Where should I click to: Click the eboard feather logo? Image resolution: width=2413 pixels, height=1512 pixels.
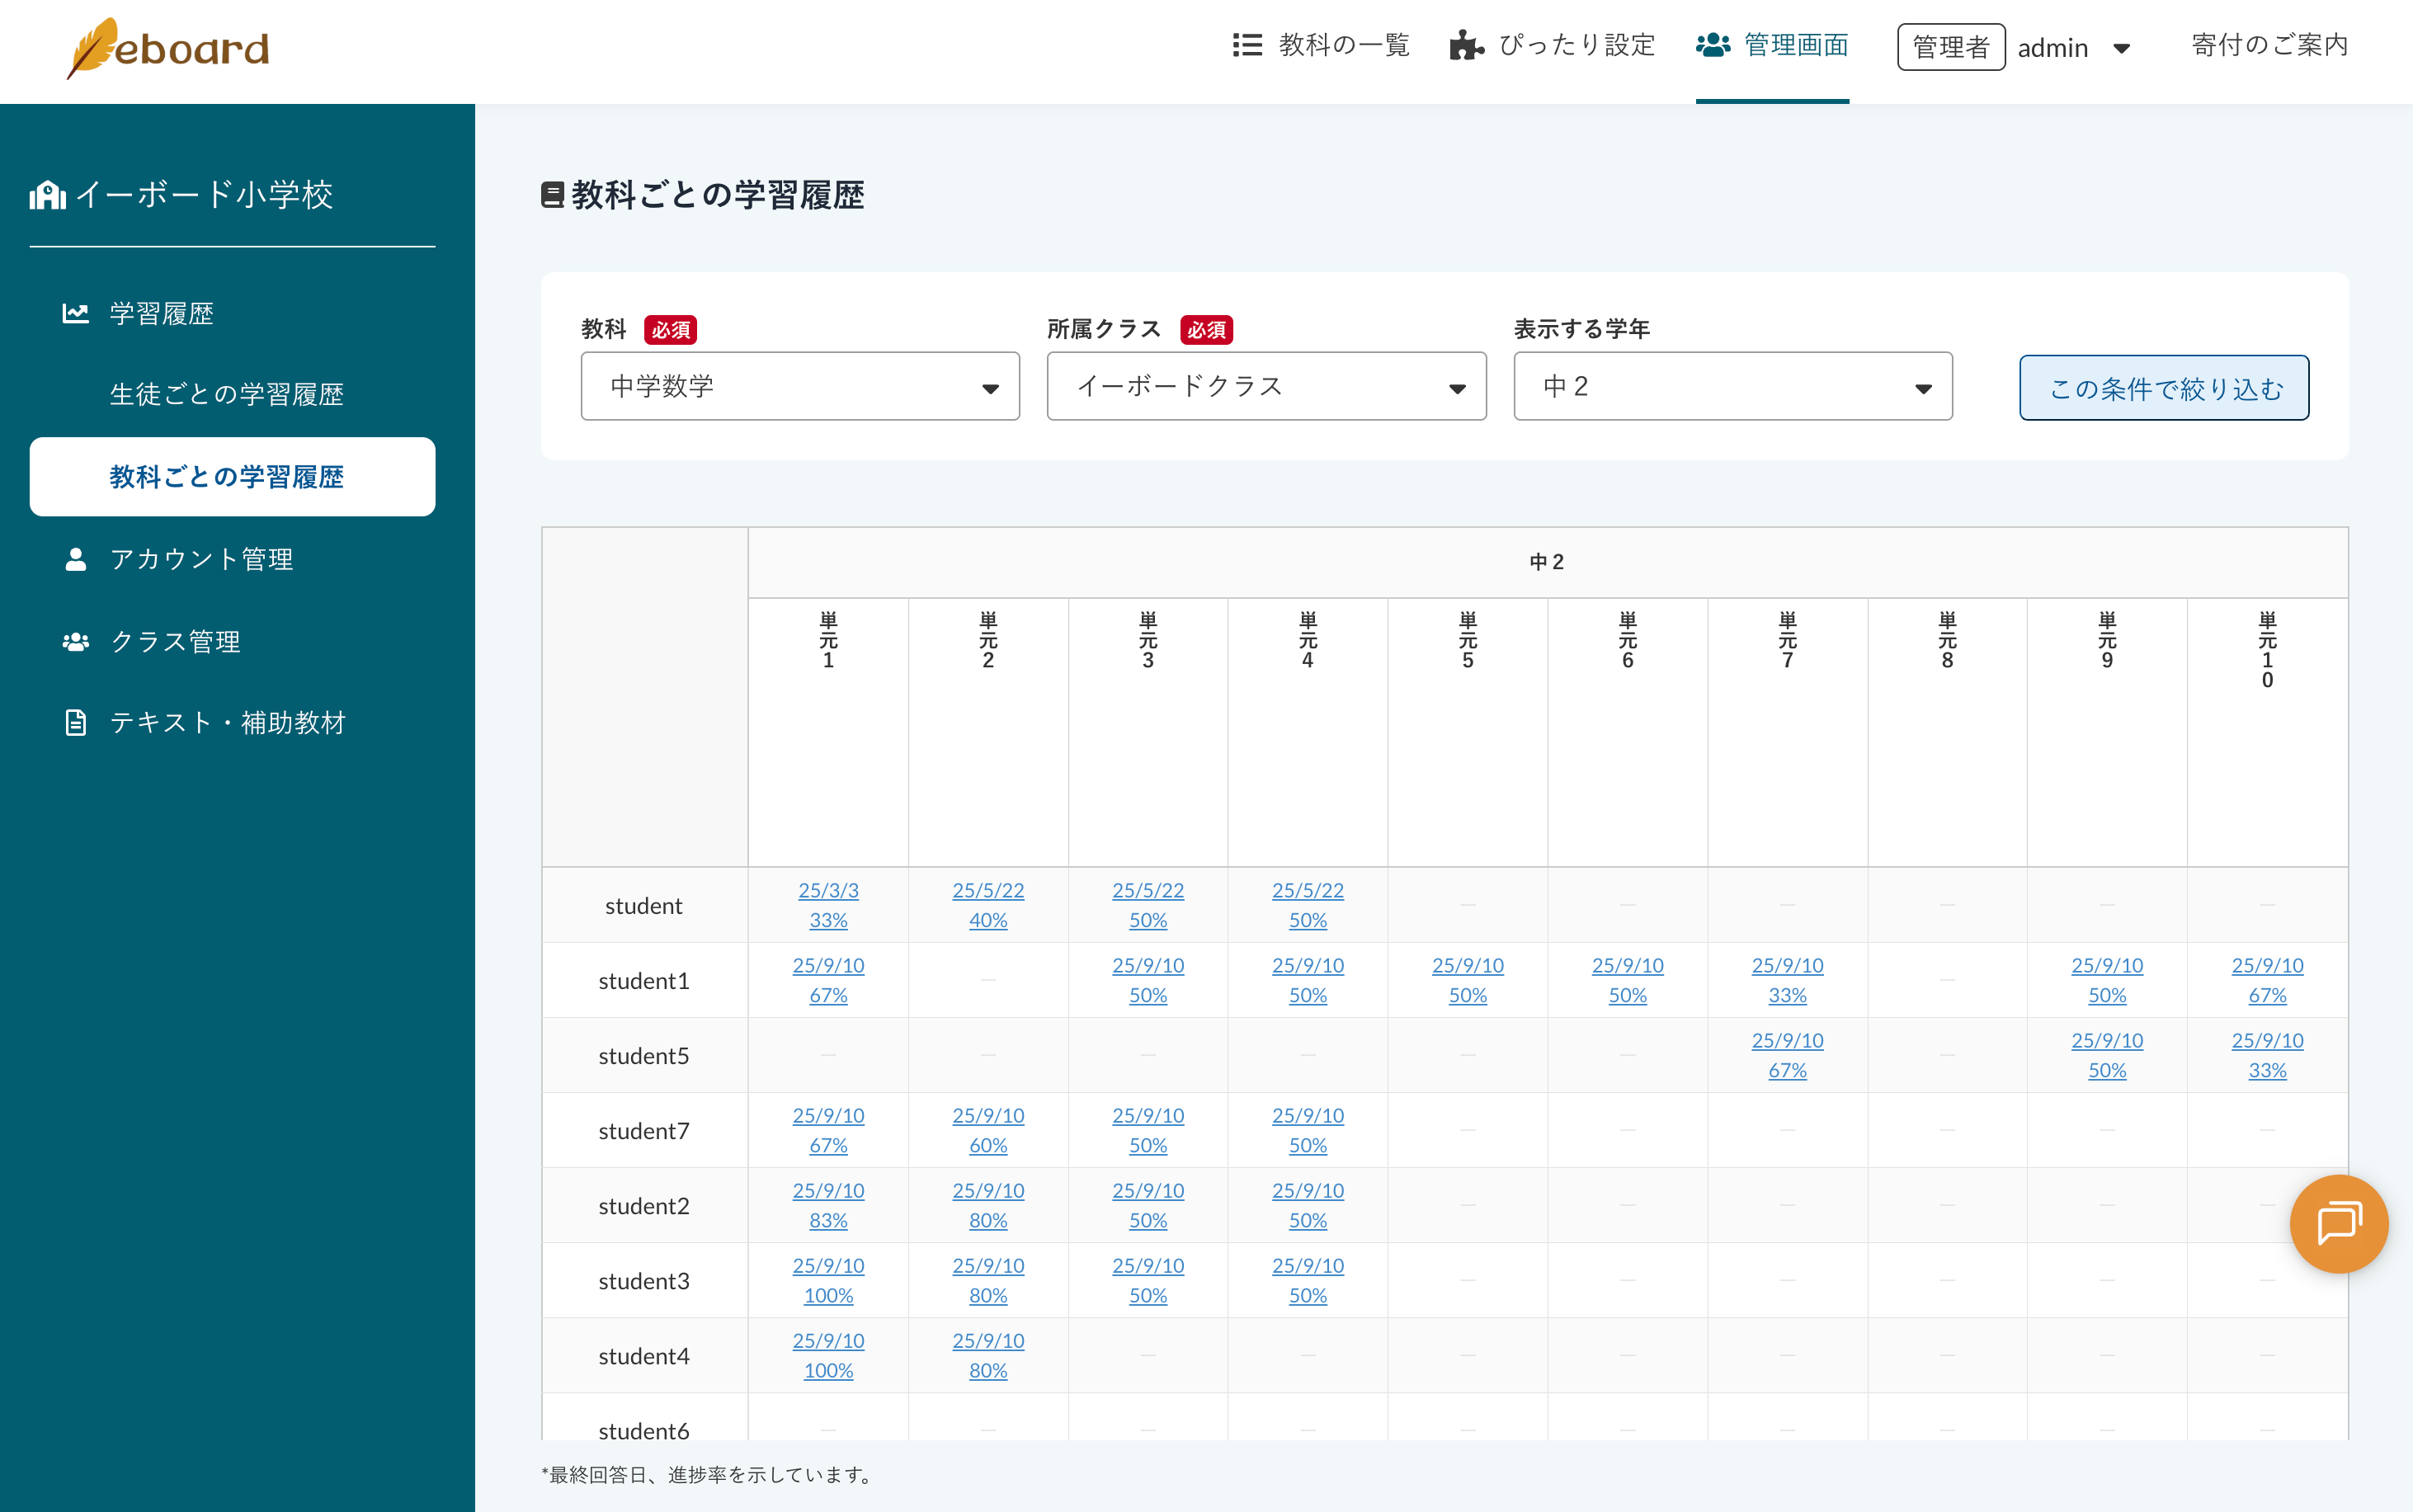coord(167,48)
